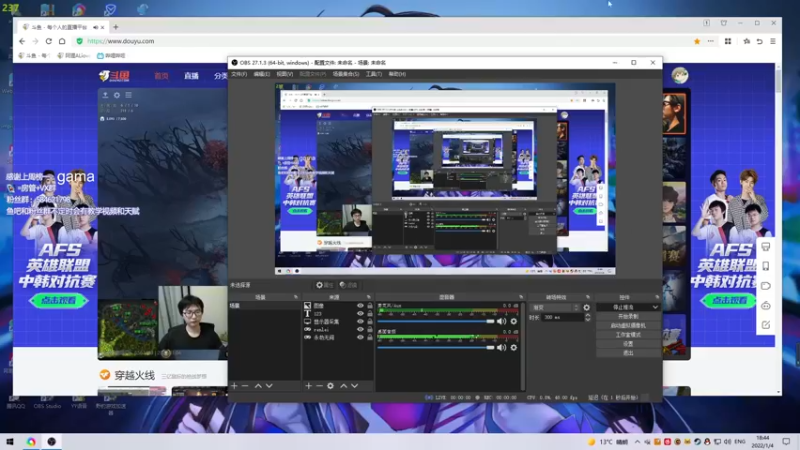Screen dimensions: 800x450
Task: Add a new scene in OBS
Action: click(x=234, y=386)
